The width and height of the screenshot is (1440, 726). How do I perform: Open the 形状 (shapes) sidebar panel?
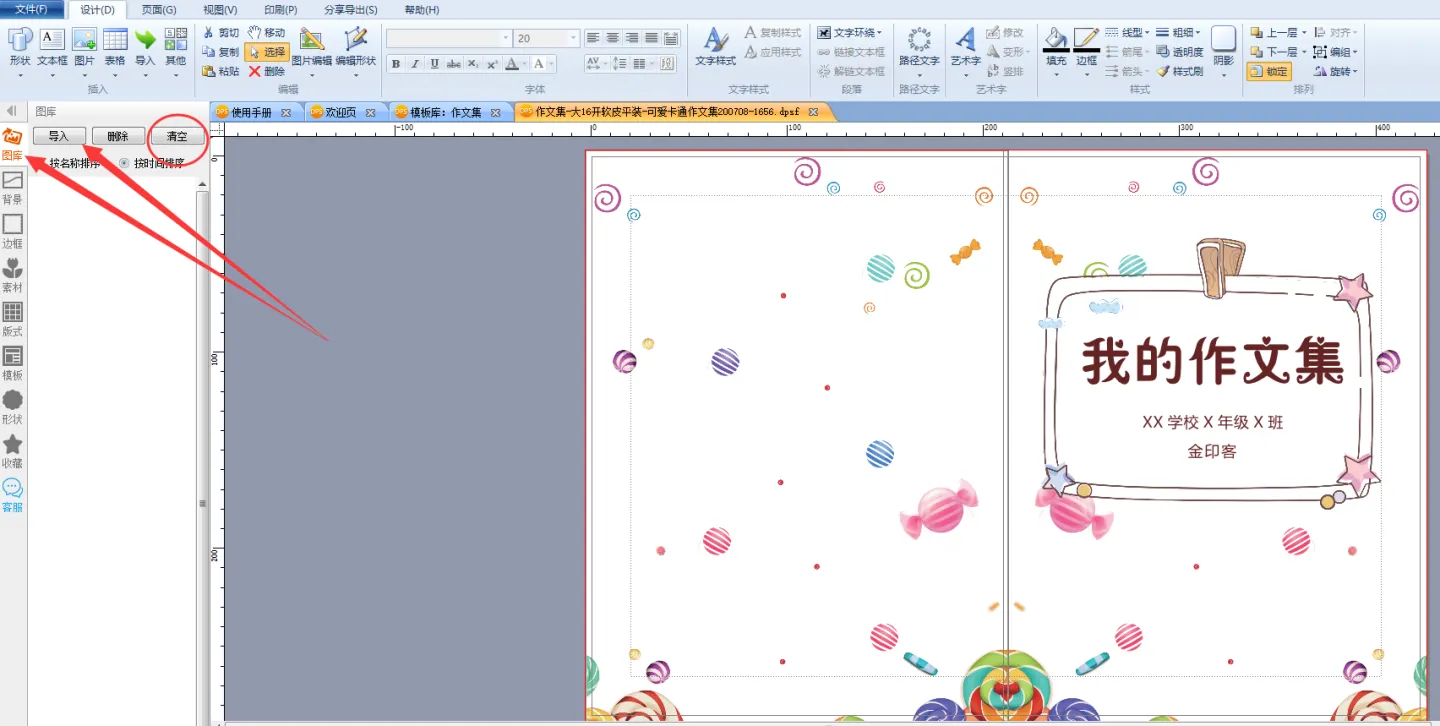[x=12, y=407]
